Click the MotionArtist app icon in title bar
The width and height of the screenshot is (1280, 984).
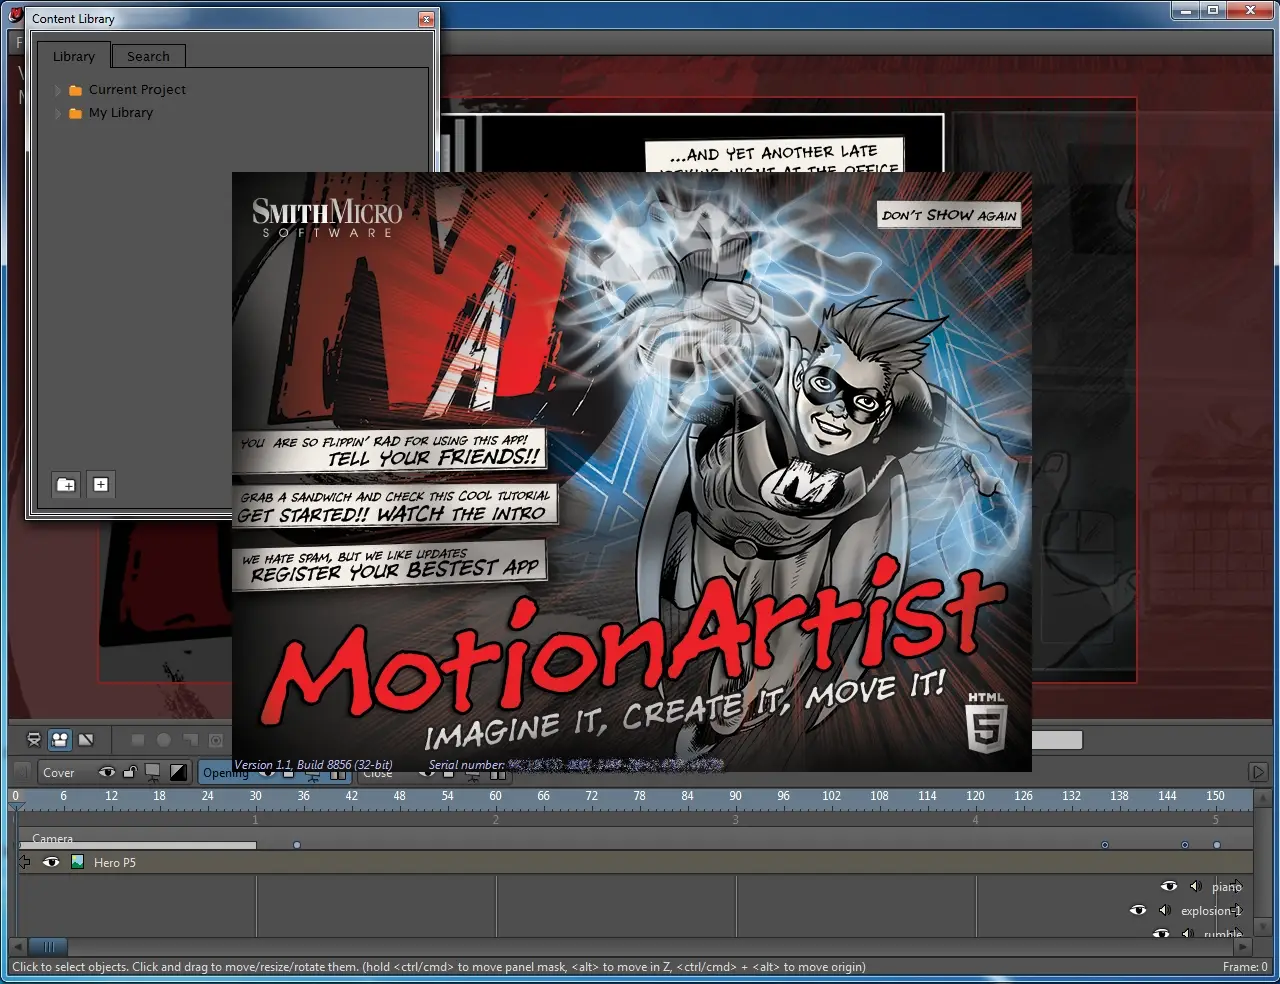pyautogui.click(x=15, y=14)
